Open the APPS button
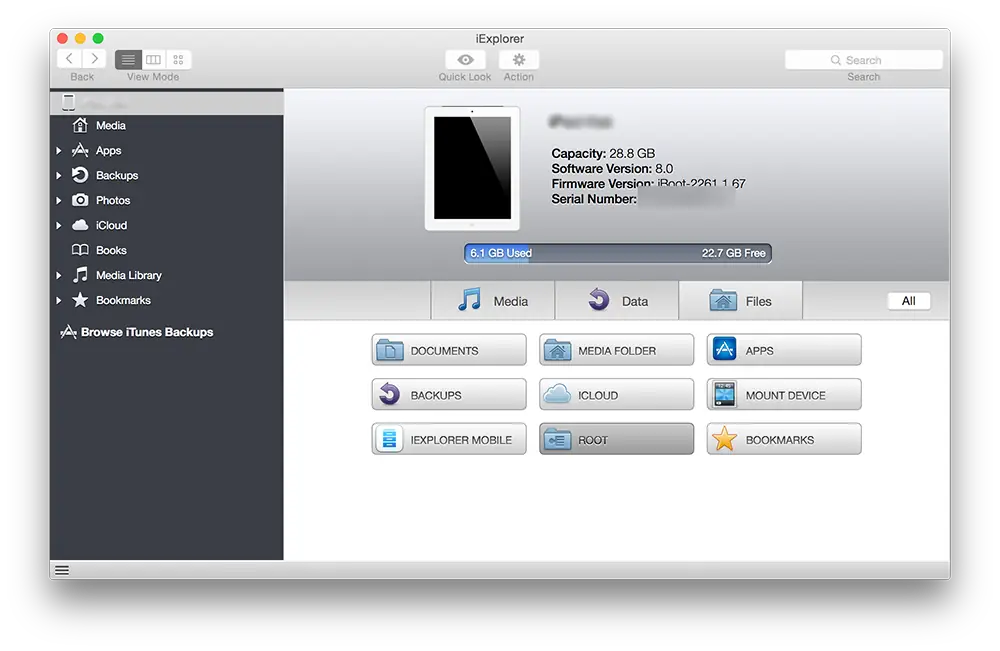This screenshot has height=651, width=1000. tap(784, 350)
